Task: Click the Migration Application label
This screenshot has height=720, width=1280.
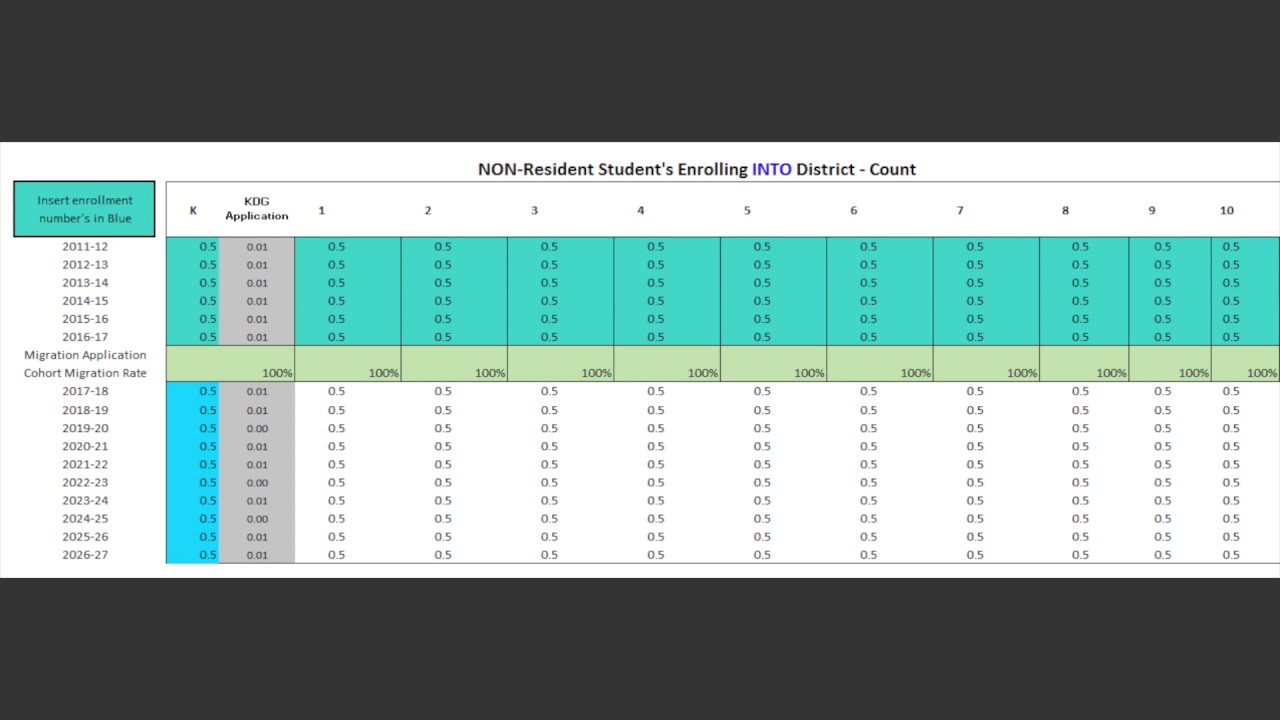Action: click(x=85, y=355)
